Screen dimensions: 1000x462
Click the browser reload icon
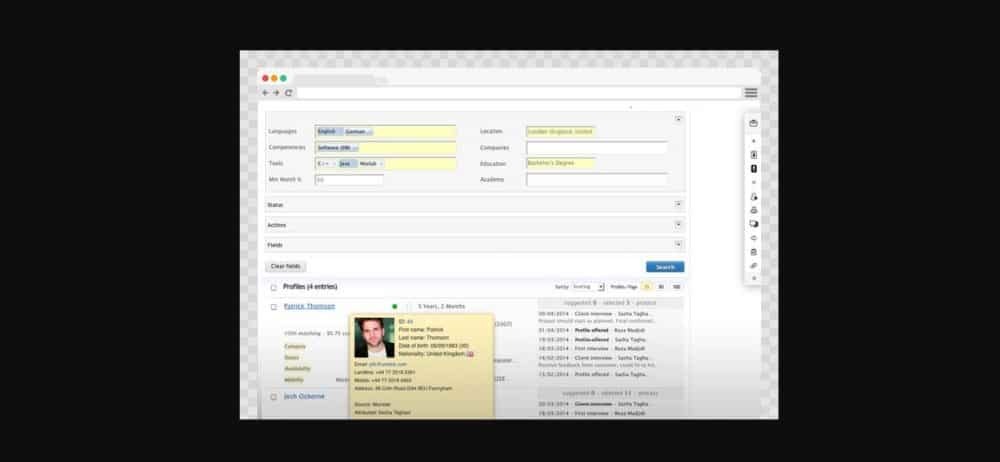click(288, 93)
